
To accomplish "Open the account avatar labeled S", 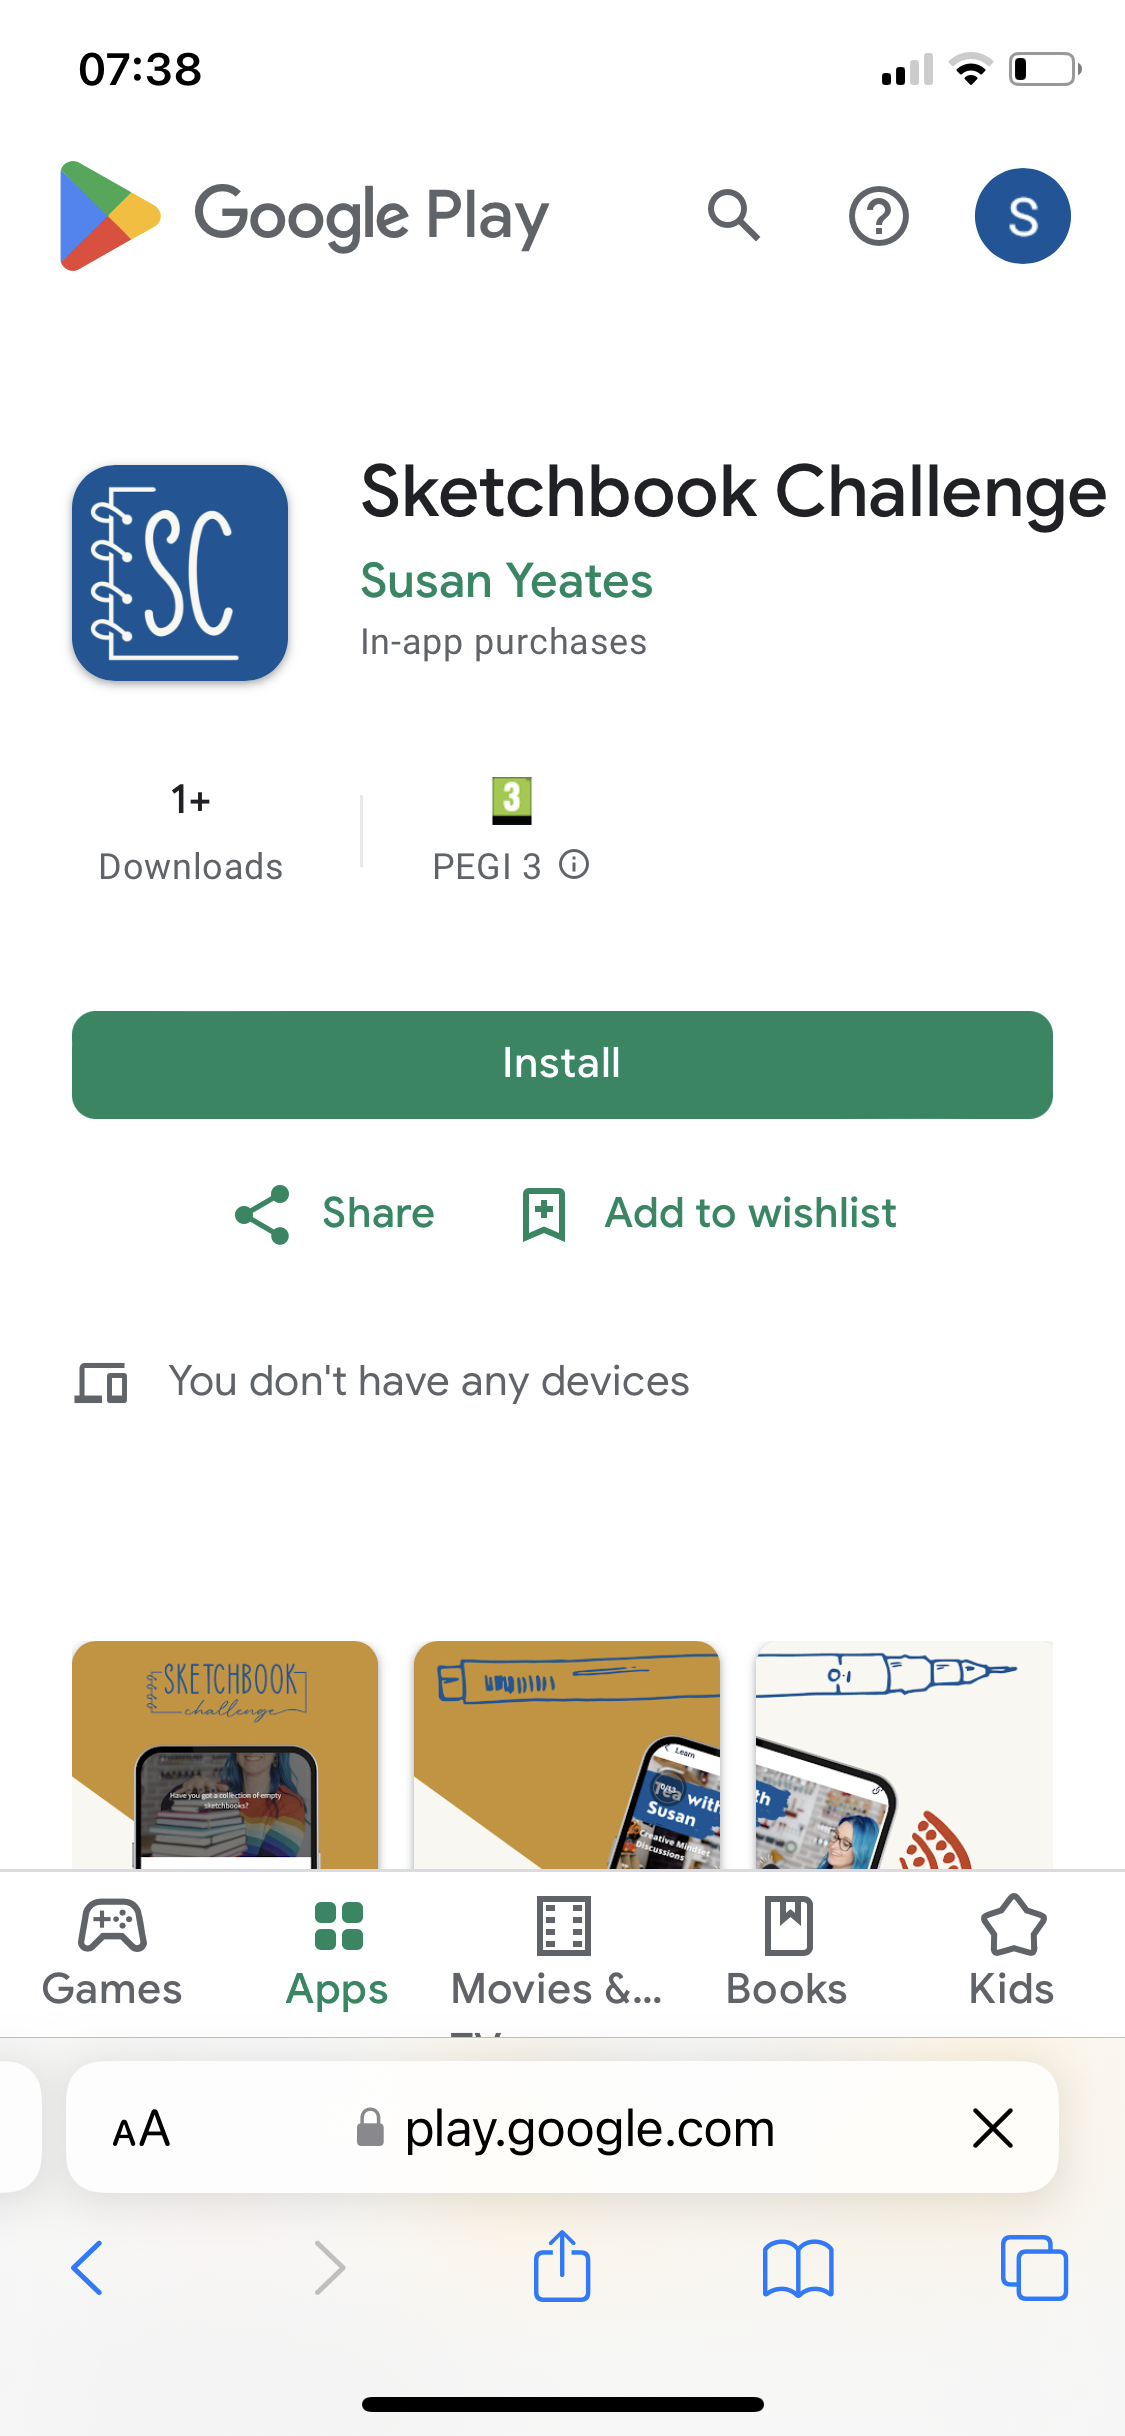I will point(1022,216).
